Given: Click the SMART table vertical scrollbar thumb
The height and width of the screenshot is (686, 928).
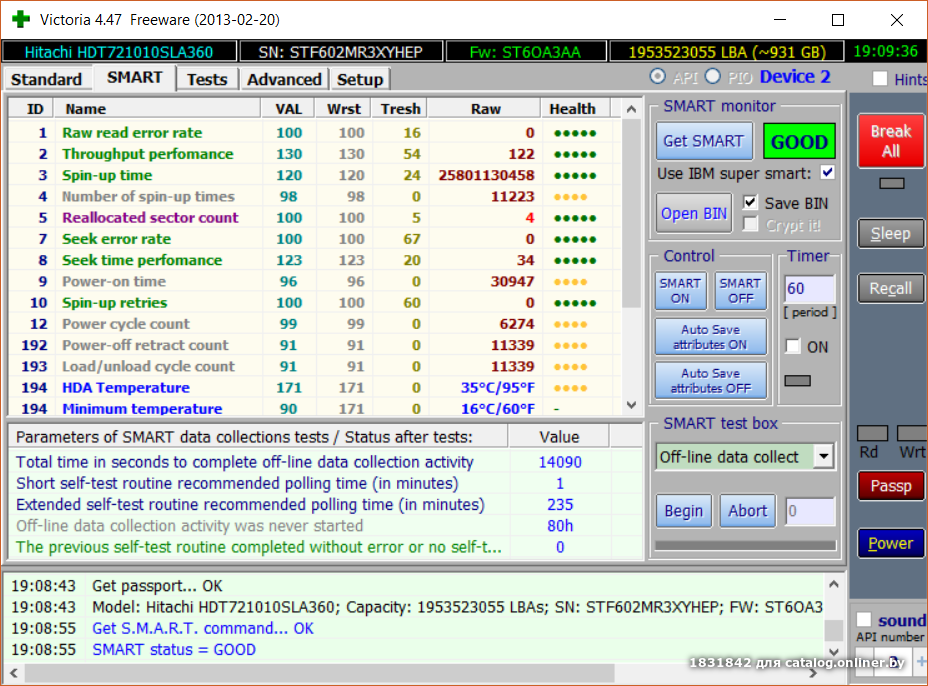Looking at the screenshot, I should [x=631, y=213].
